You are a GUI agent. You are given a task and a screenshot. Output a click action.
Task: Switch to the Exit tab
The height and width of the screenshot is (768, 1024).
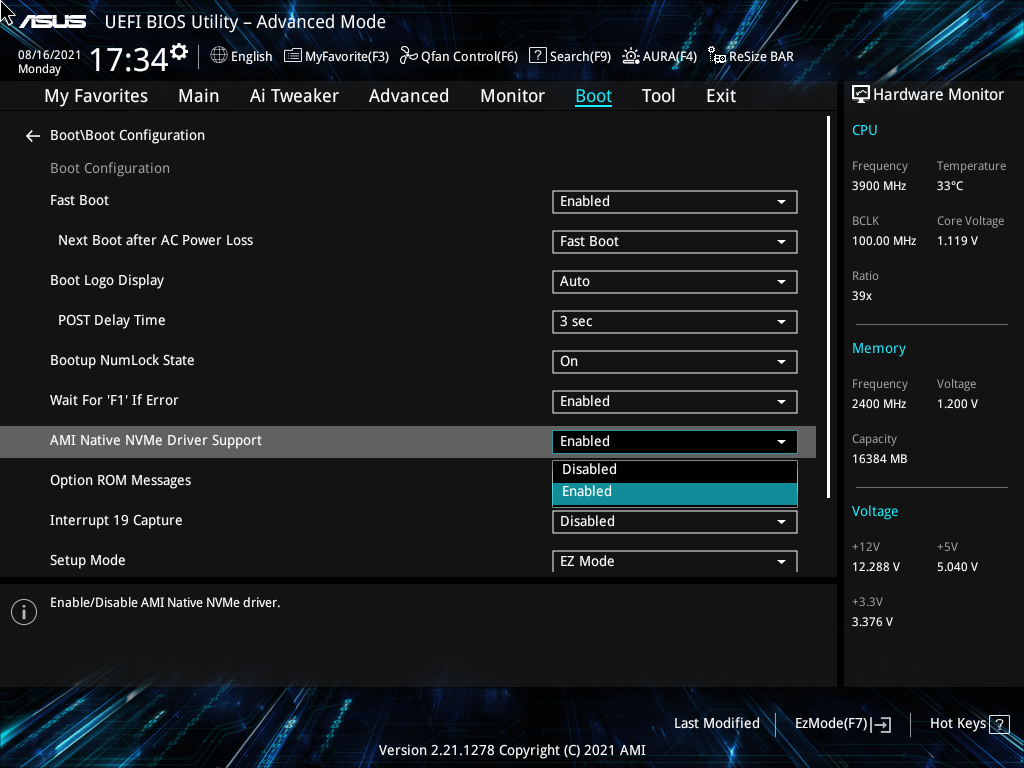pyautogui.click(x=721, y=96)
